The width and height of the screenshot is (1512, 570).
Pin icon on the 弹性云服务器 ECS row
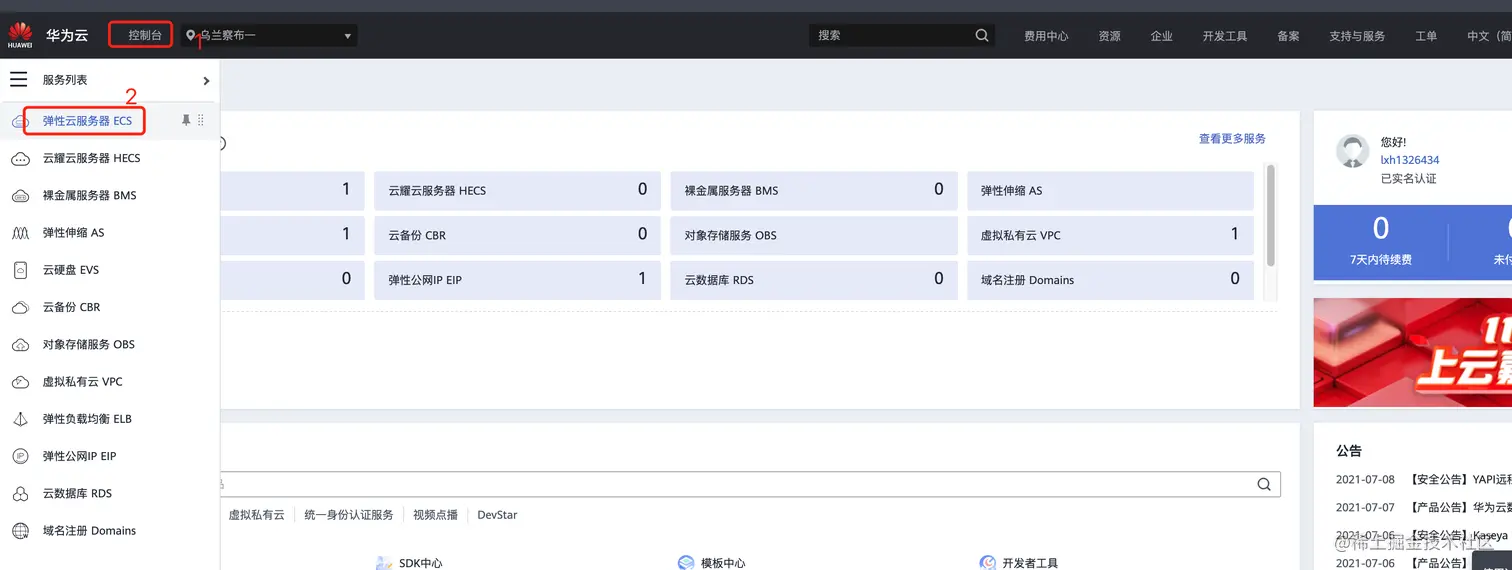click(x=185, y=120)
